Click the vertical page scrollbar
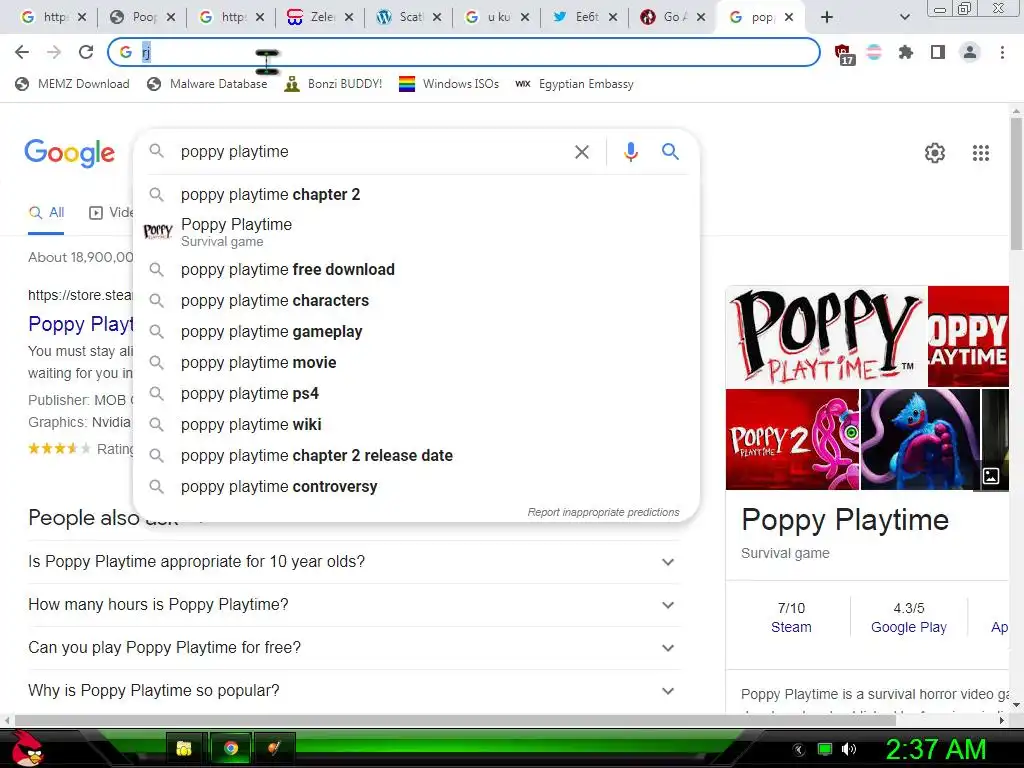Image resolution: width=1024 pixels, height=768 pixels. pos(1016,183)
